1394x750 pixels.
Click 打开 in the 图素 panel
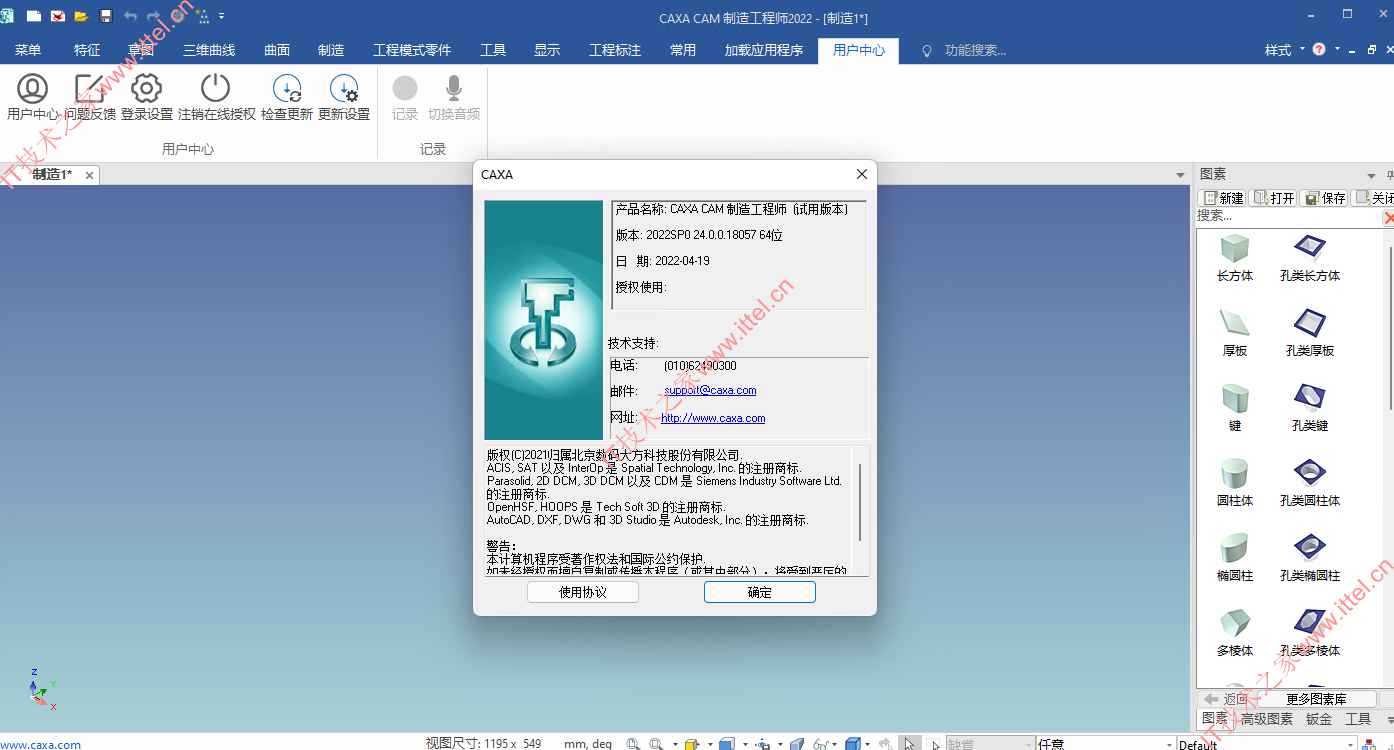click(1274, 198)
